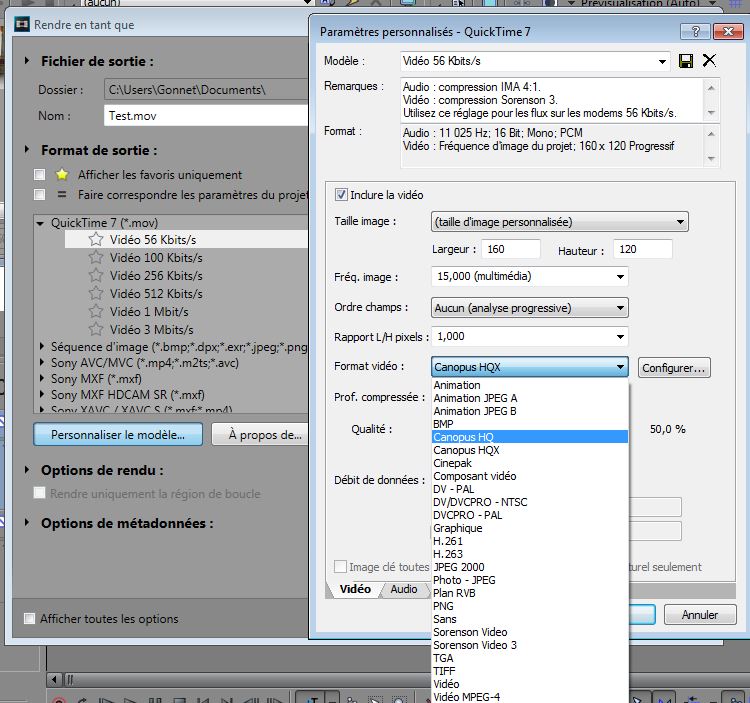This screenshot has width=750, height=703.
Task: Expand the Séquence d'image format group
Action: [42, 346]
